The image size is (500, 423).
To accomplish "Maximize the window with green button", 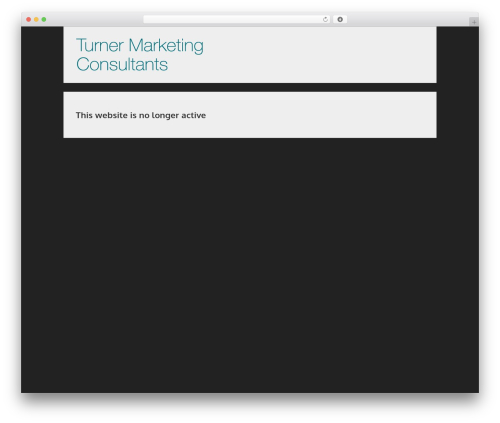I will [44, 19].
